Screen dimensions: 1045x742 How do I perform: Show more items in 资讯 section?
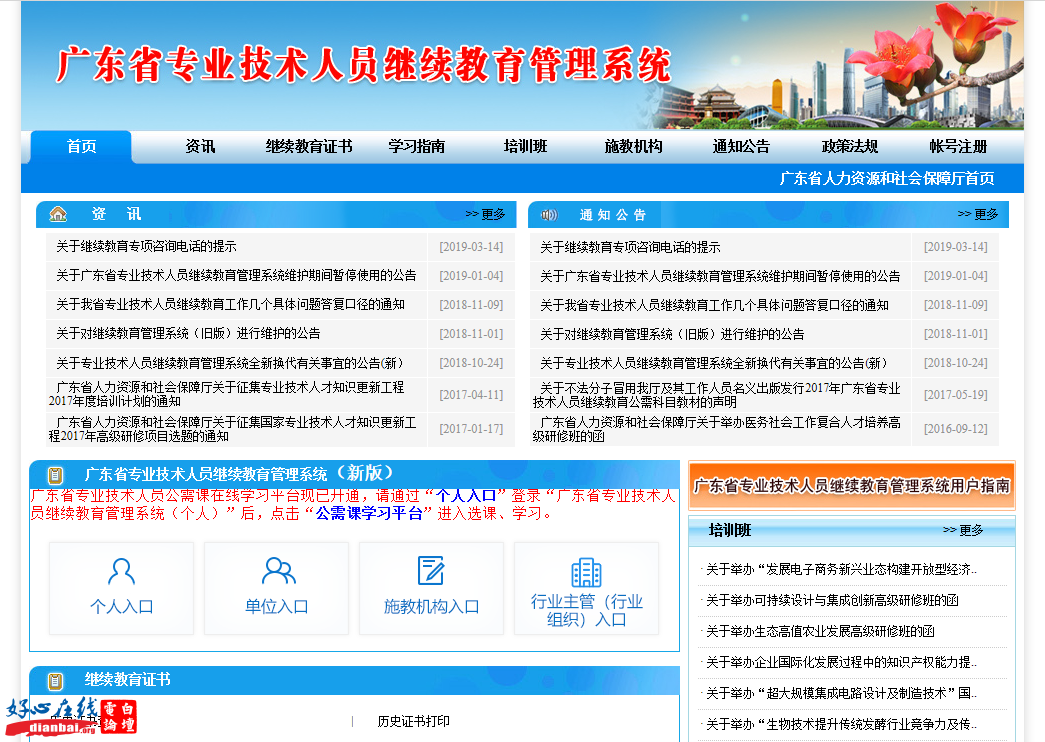point(485,214)
